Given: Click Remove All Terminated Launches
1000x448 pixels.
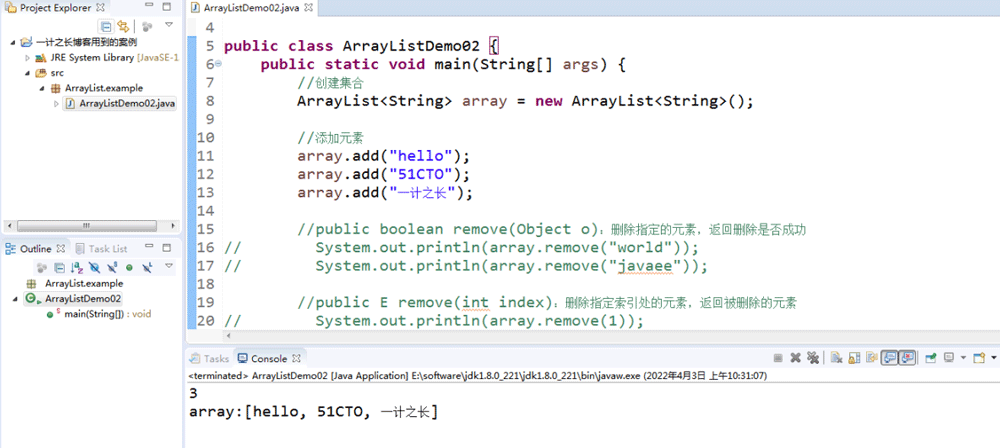Looking at the screenshot, I should coord(813,358).
